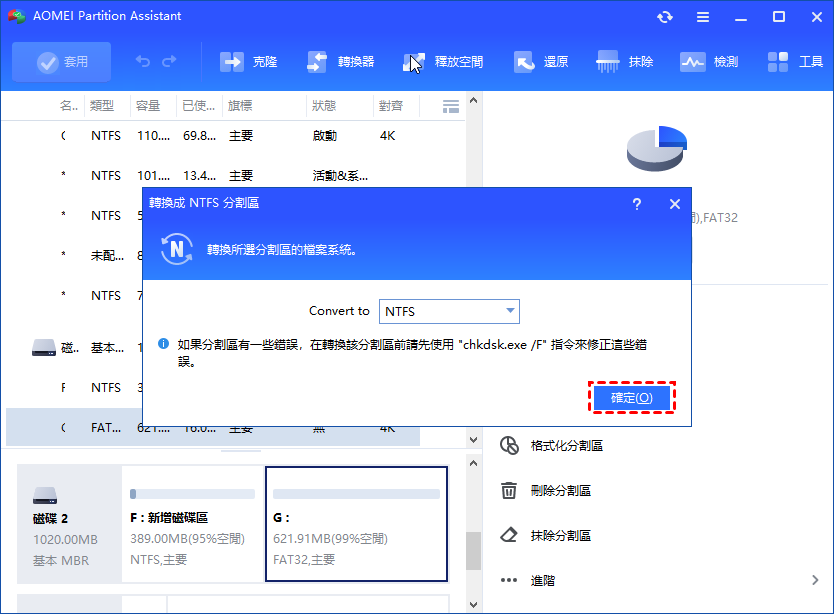834x614 pixels.
Task: Close the 轉換成 NTFS 分割區 dialog
Action: point(675,204)
